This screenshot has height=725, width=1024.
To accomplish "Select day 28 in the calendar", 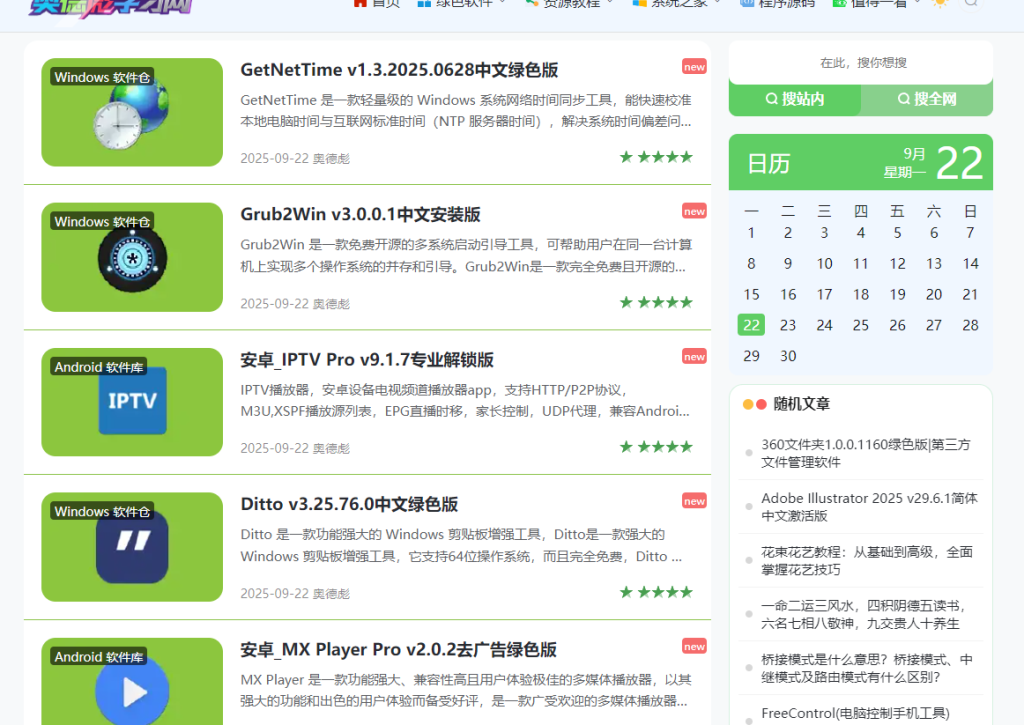I will pos(970,325).
